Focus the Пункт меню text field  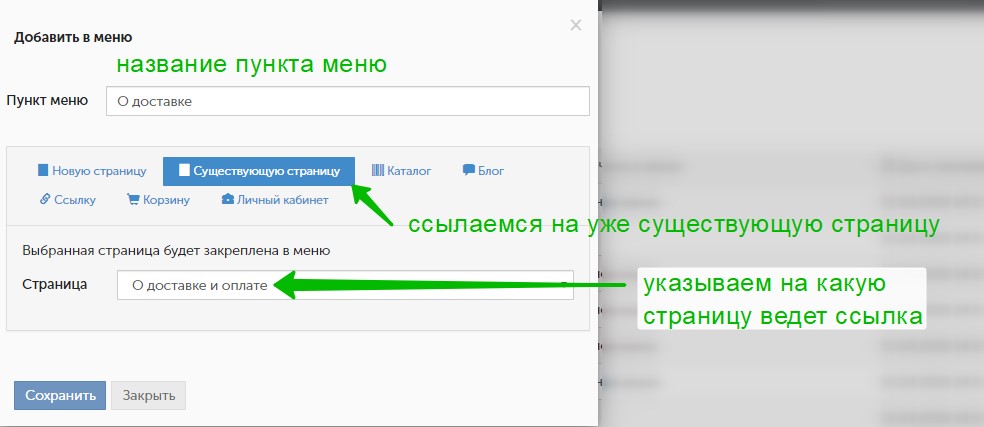point(348,101)
